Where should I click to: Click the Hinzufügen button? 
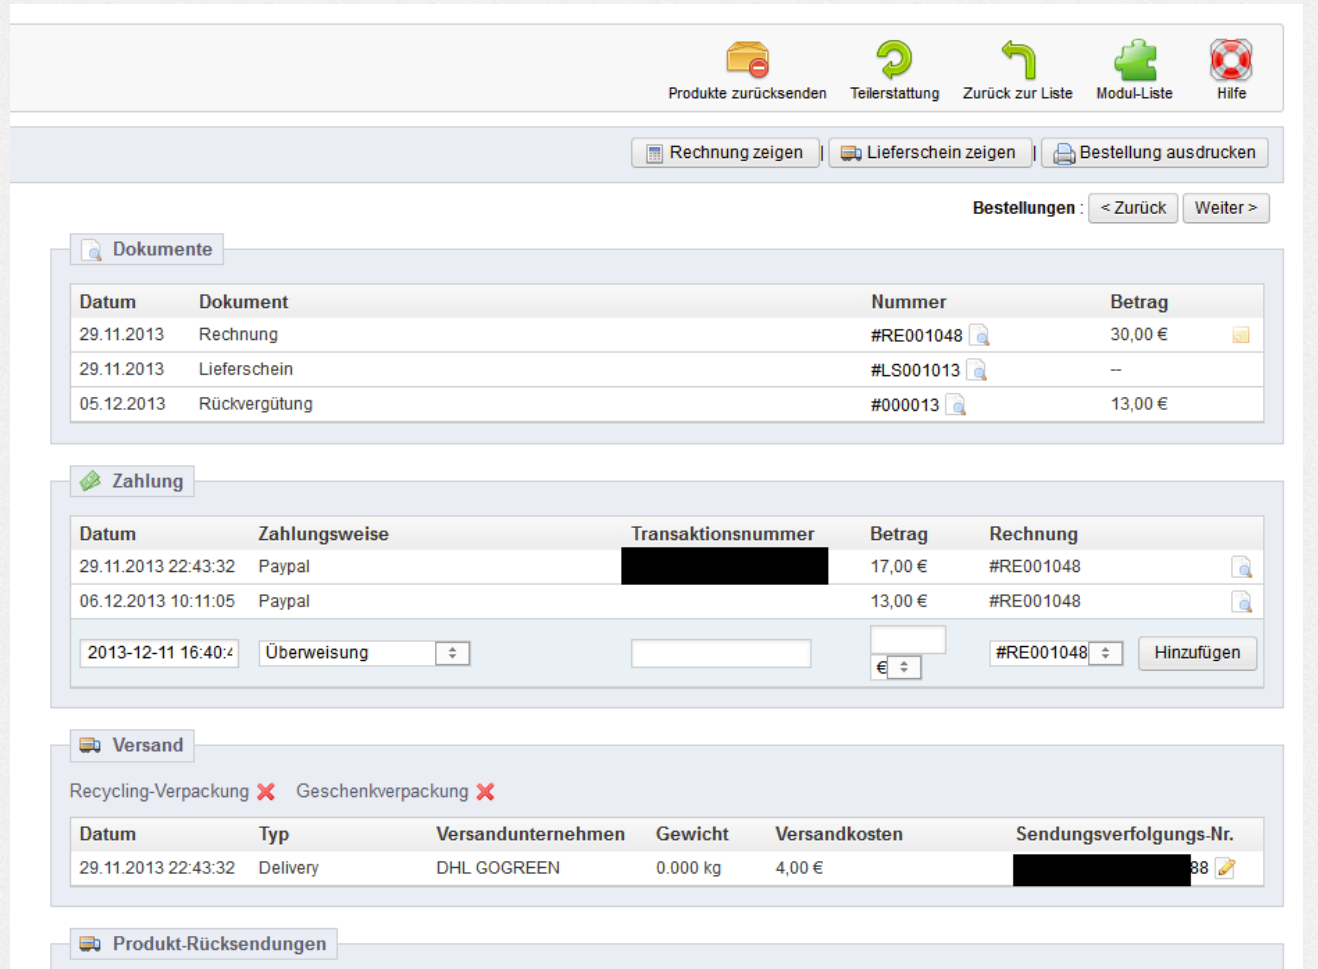tap(1197, 653)
